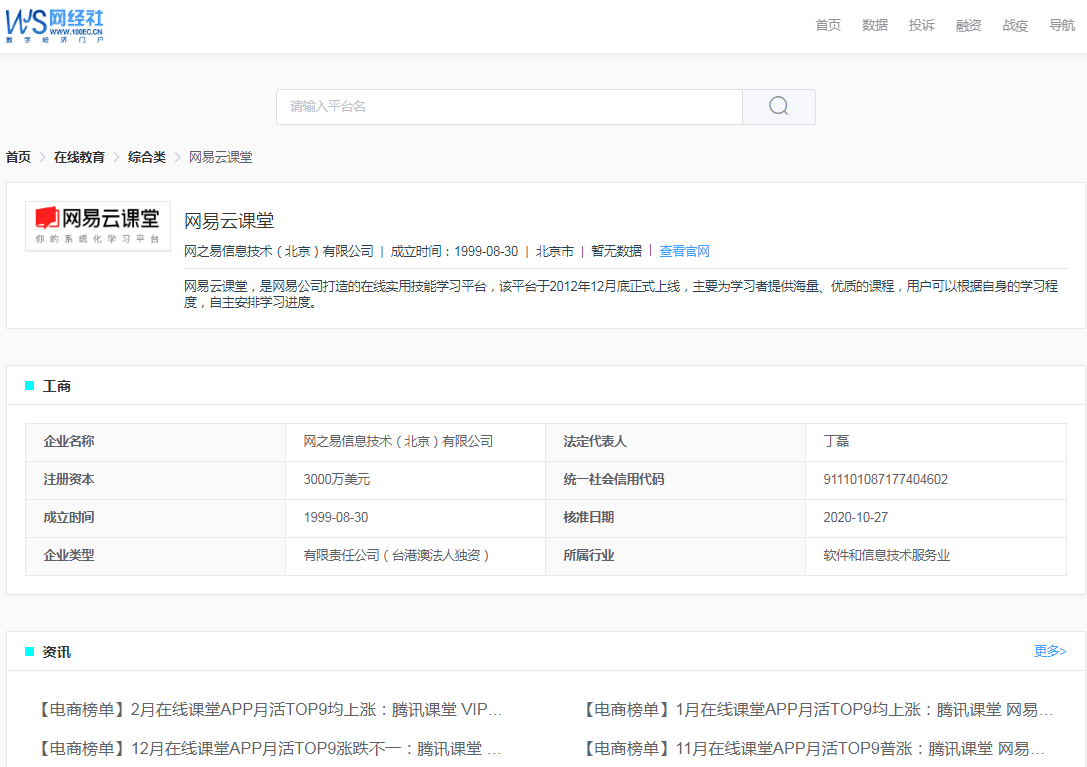Go to 综合类 breadcrumb link
Viewport: 1087px width, 767px height.
[x=146, y=157]
